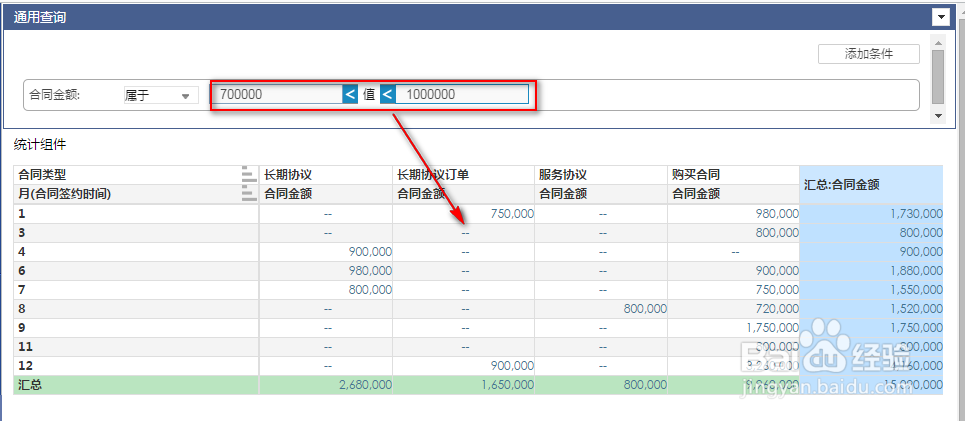This screenshot has height=421, width=965.
Task: Select the 800,000 服务协议 cell in month 8
Action: click(x=601, y=309)
